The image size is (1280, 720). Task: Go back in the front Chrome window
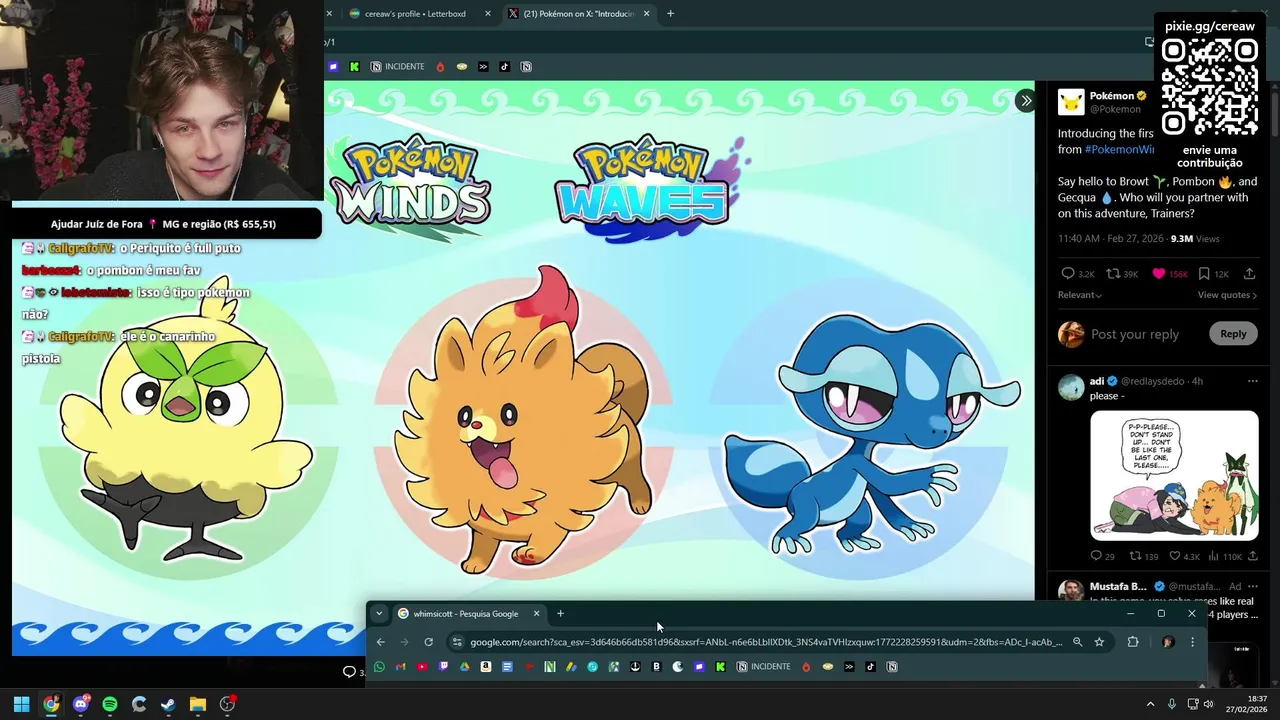(x=380, y=642)
